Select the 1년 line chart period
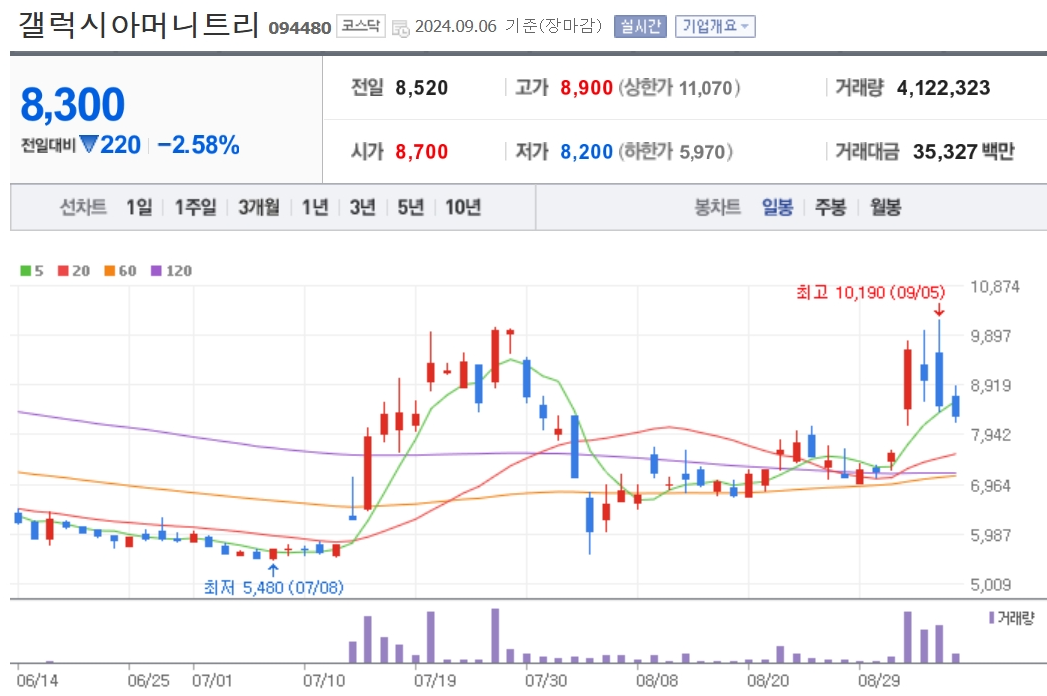This screenshot has width=1047, height=696. pos(315,207)
